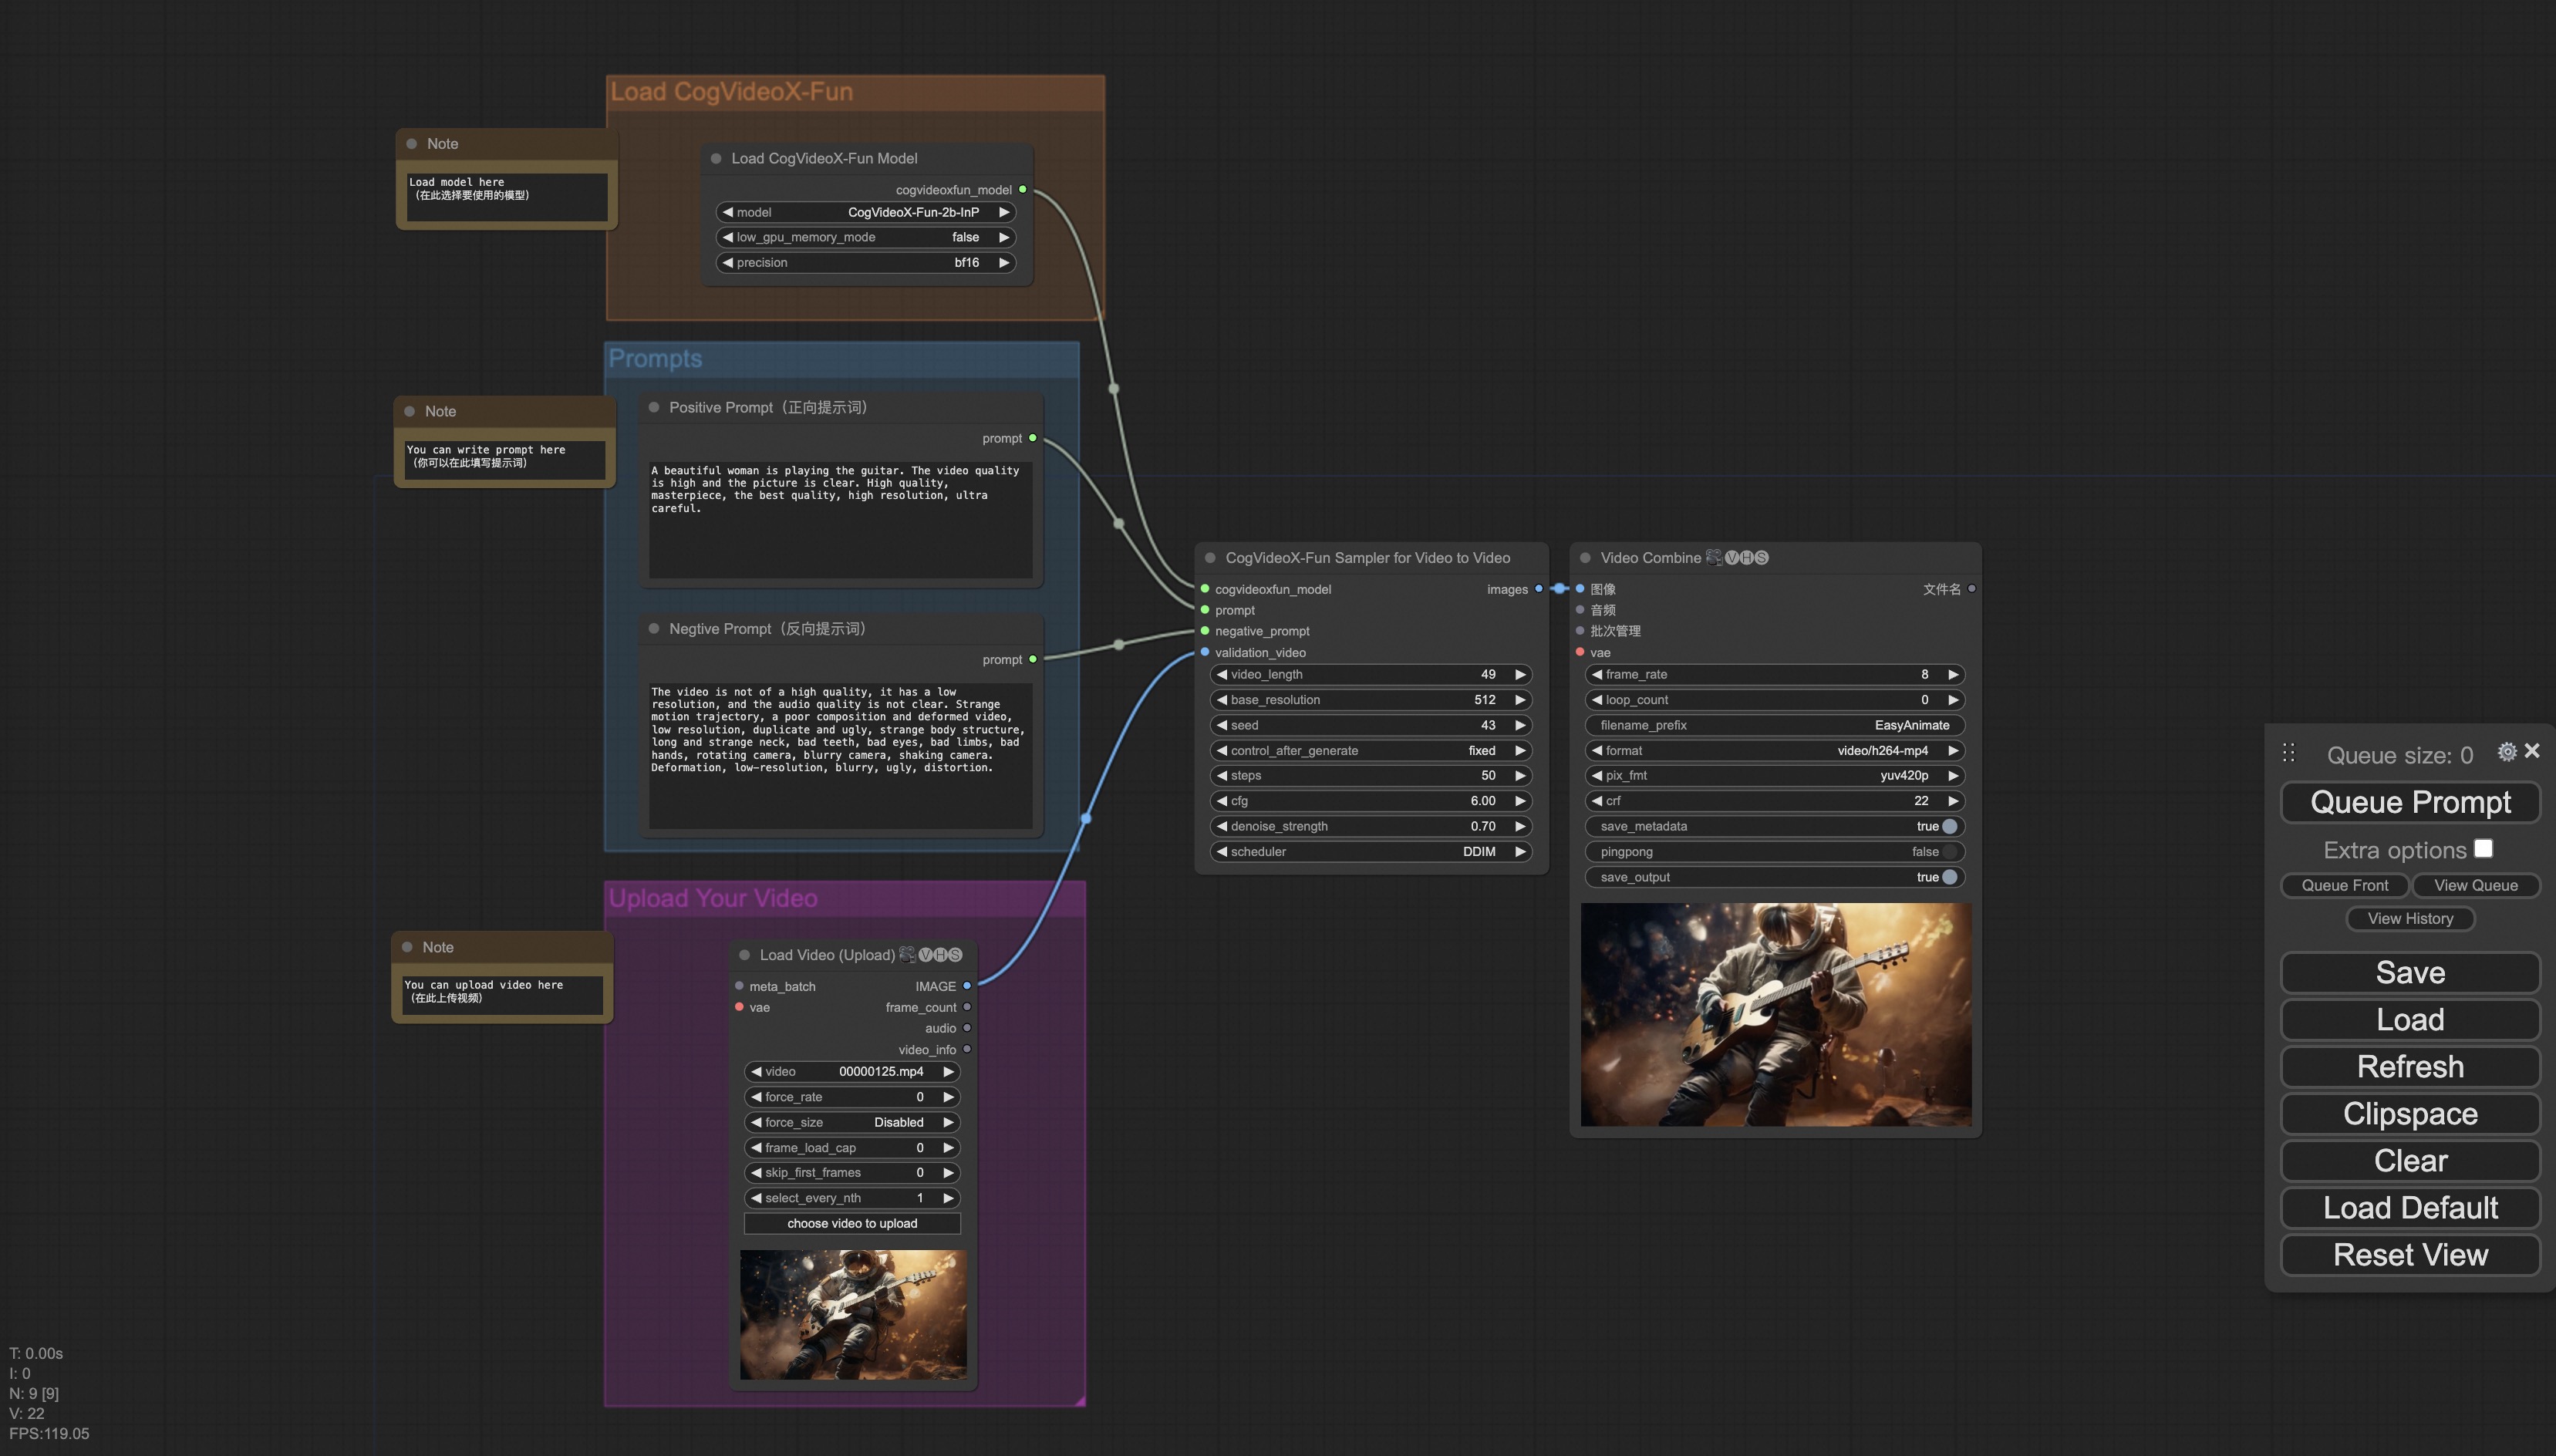Screen dimensions: 2556x1456
Task: Click the Video Combine preview thumbnail
Action: pyautogui.click(x=1776, y=1014)
